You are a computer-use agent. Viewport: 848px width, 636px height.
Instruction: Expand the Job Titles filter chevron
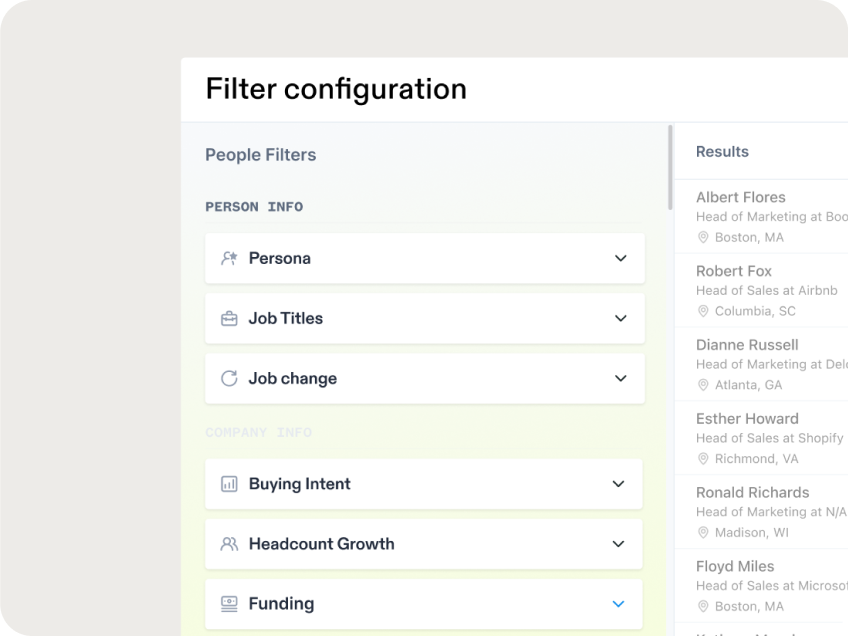620,318
